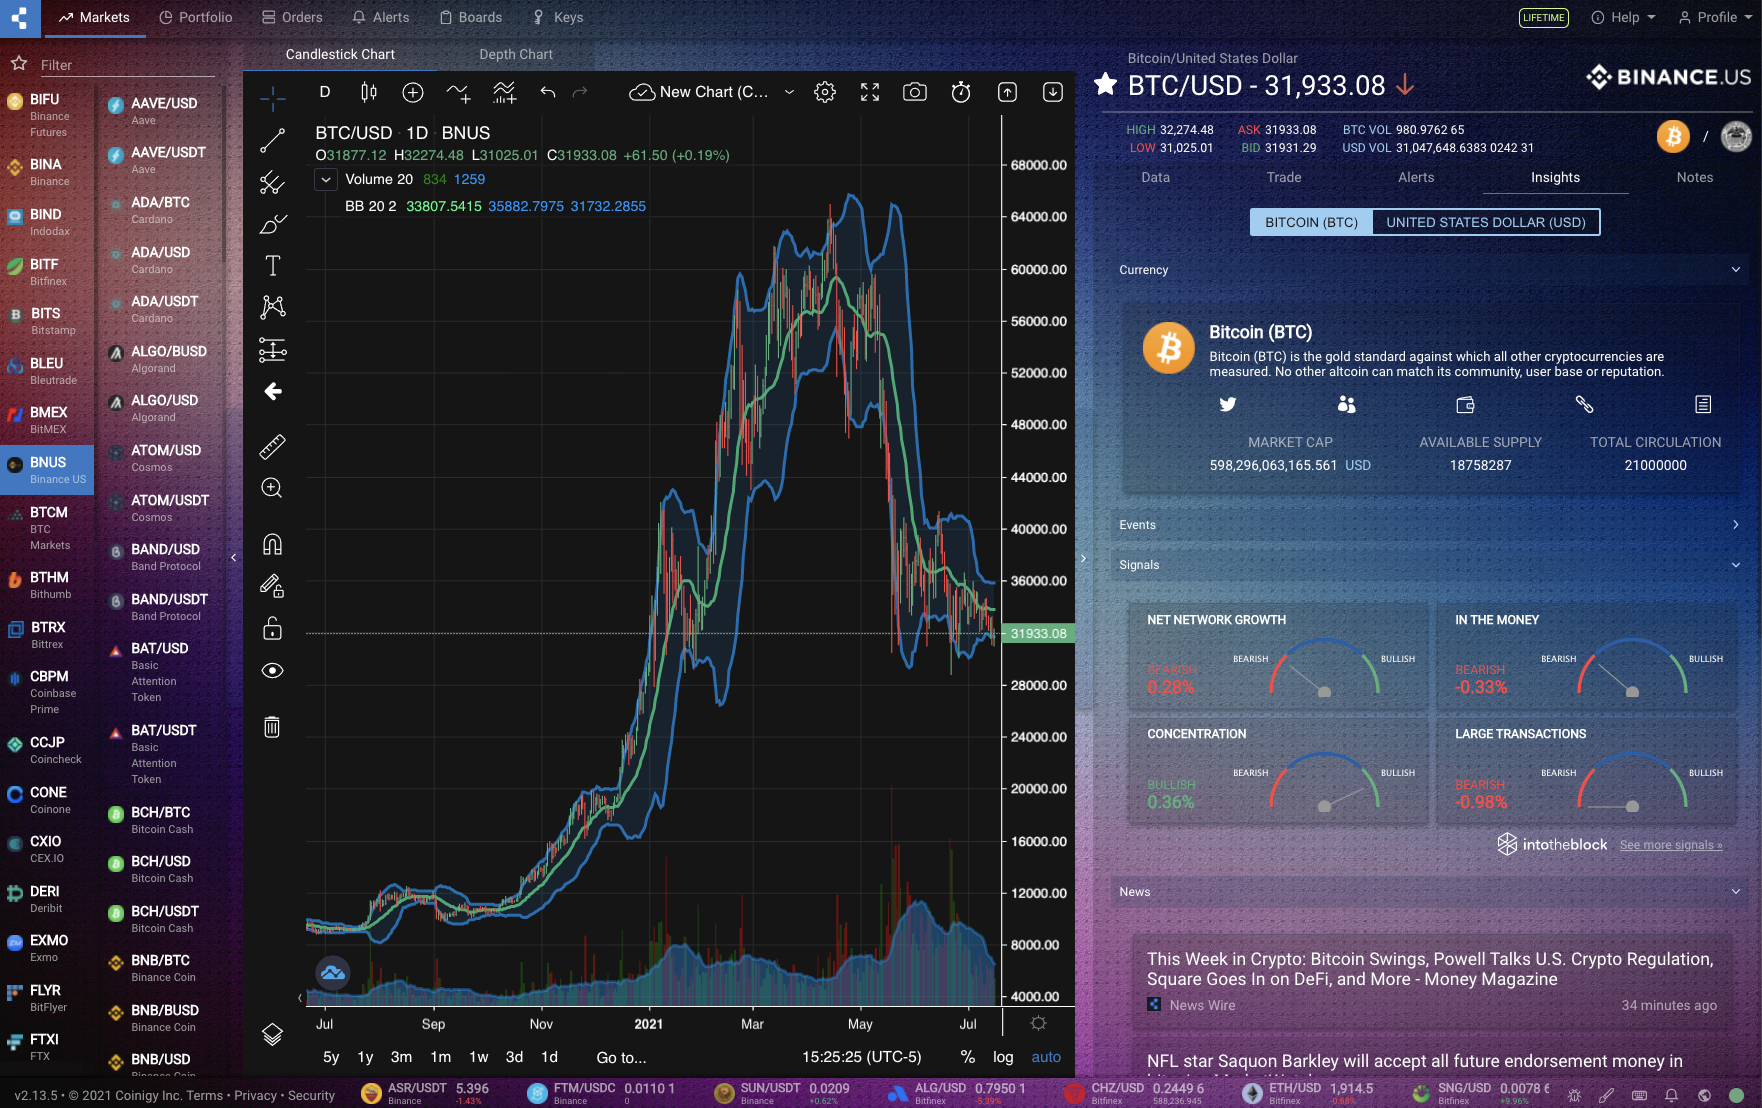Click the back arrow icon in drawing toolbar

point(272,391)
